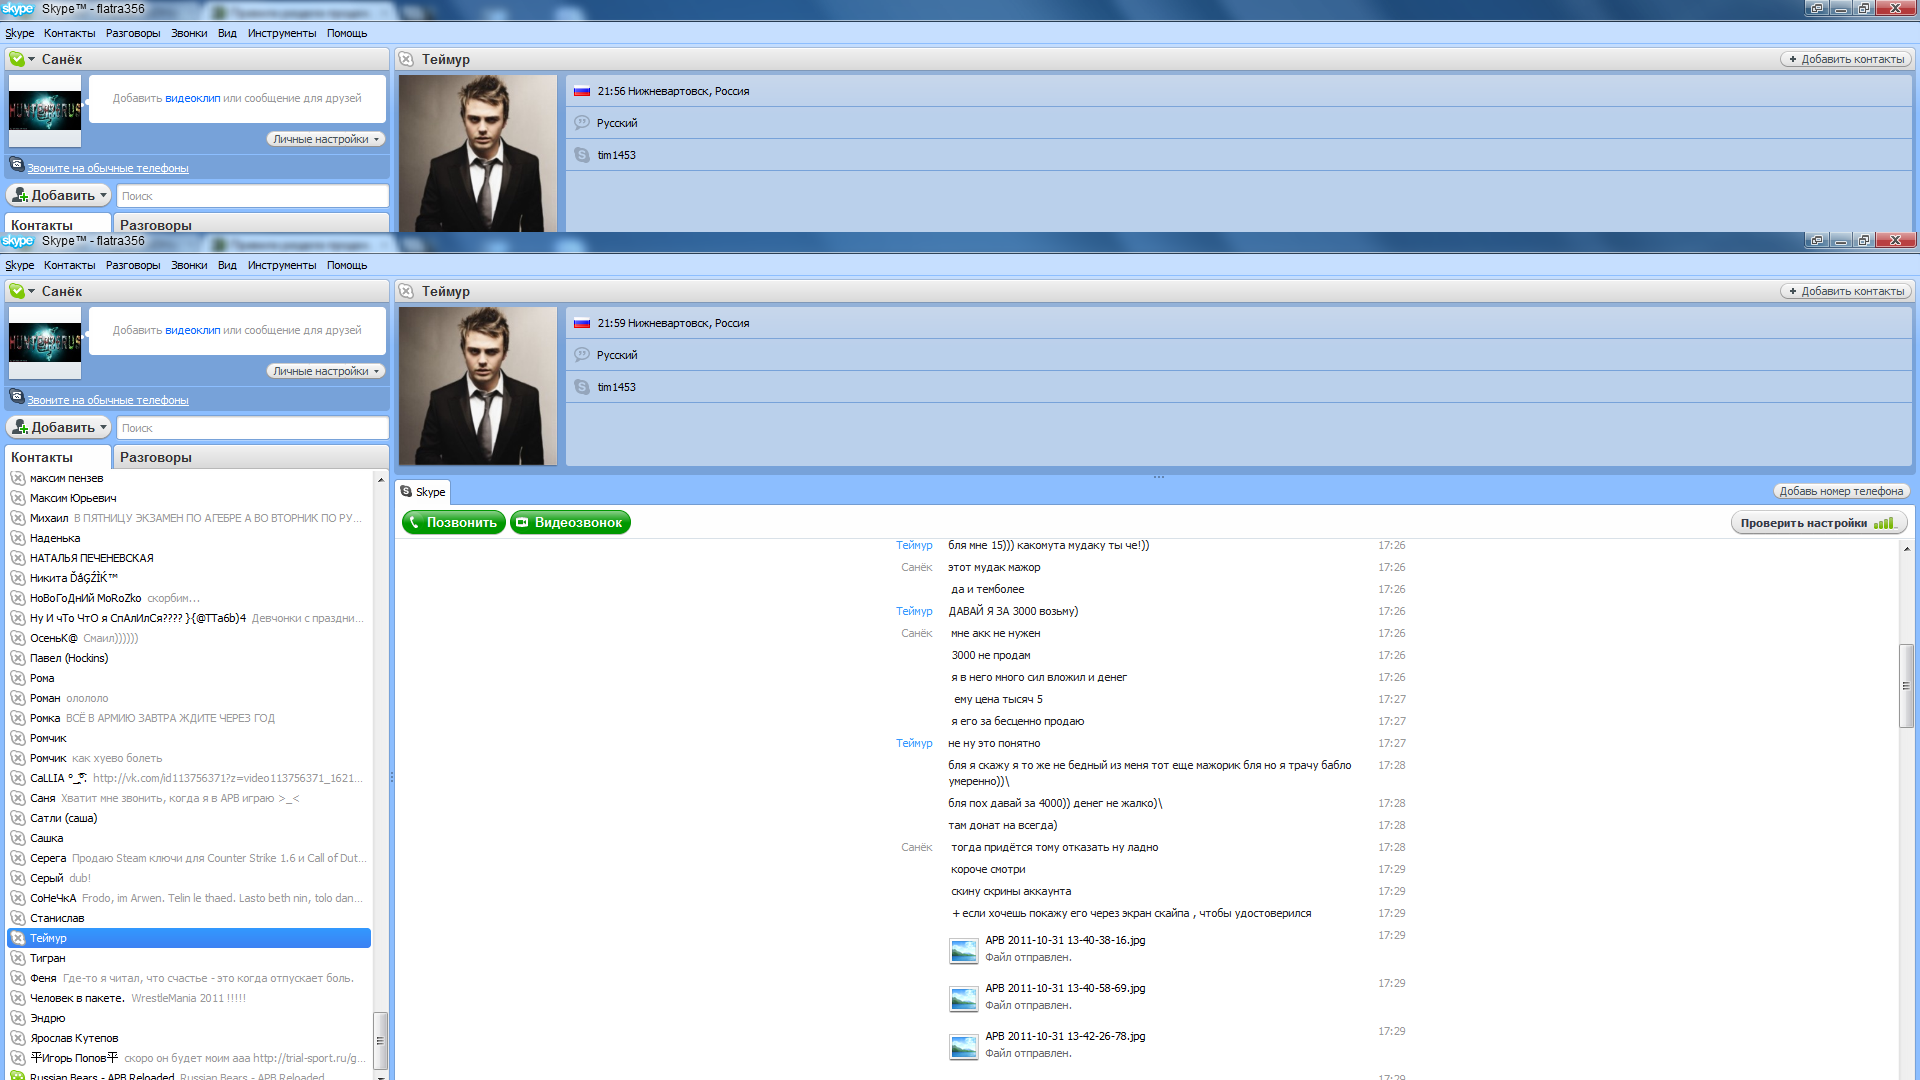This screenshot has height=1080, width=1920.
Task: Click the contact status icon left of Теймур header in lower window
Action: (406, 291)
